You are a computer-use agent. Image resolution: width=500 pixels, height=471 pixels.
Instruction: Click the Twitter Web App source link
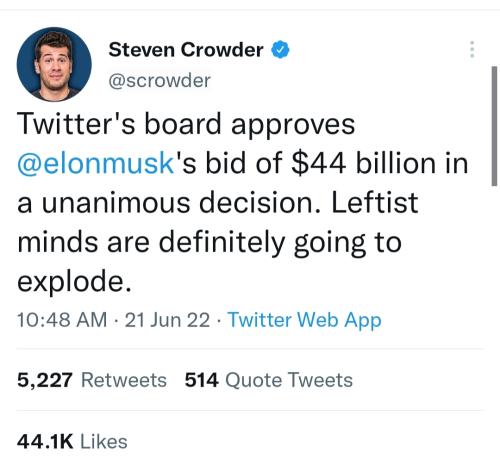(305, 320)
